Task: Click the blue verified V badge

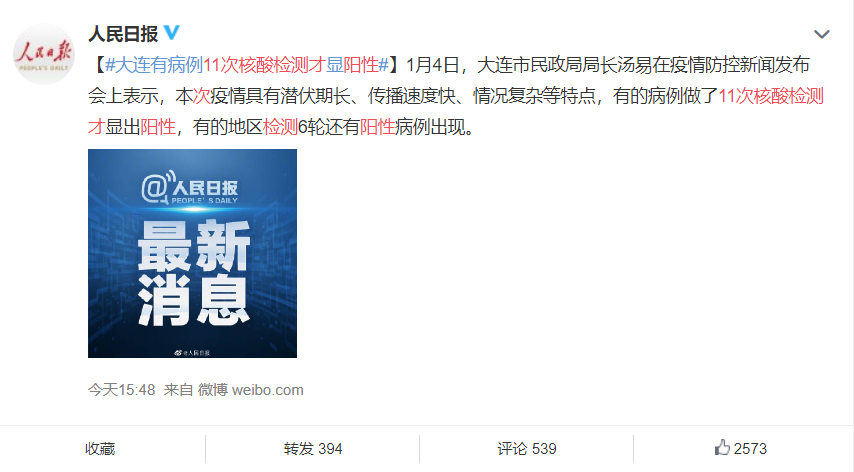Action: tap(172, 33)
